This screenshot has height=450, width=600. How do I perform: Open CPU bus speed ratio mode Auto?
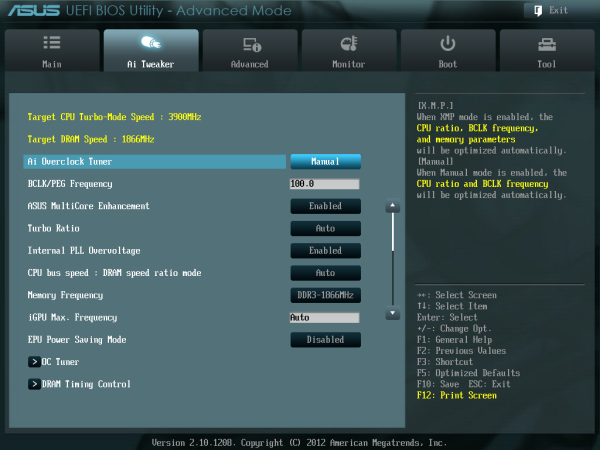[325, 273]
